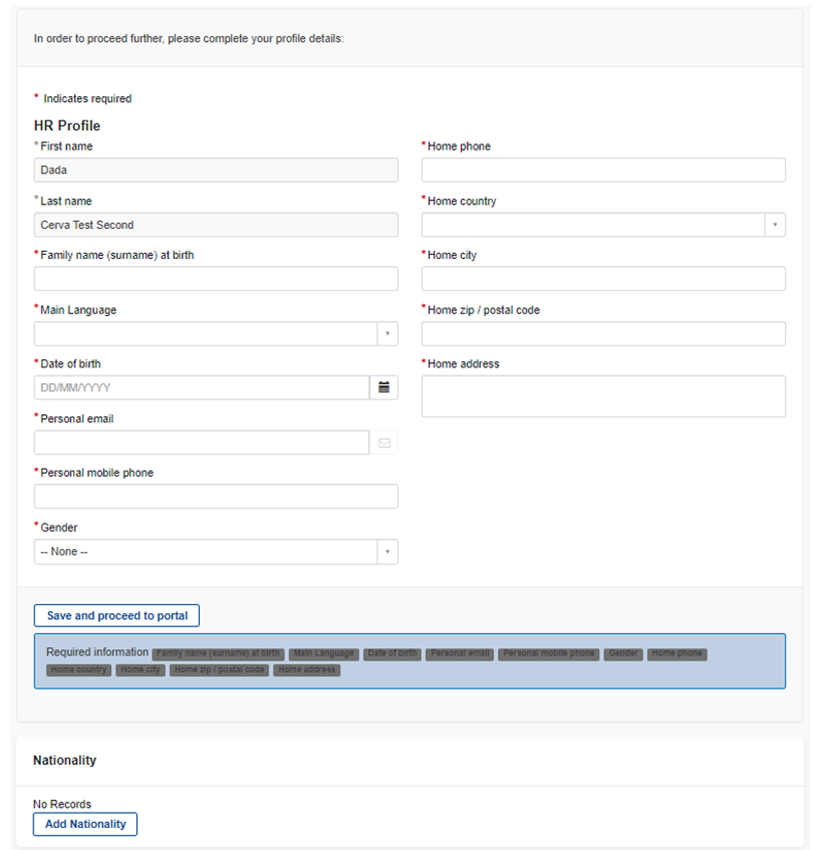The image size is (820, 850).
Task: Expand the Main Language dropdown
Action: click(x=388, y=333)
